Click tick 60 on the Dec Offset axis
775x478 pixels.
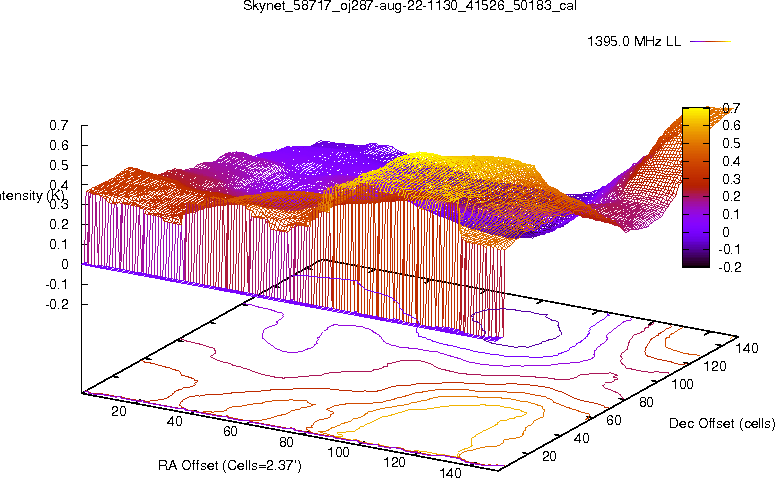[614, 420]
